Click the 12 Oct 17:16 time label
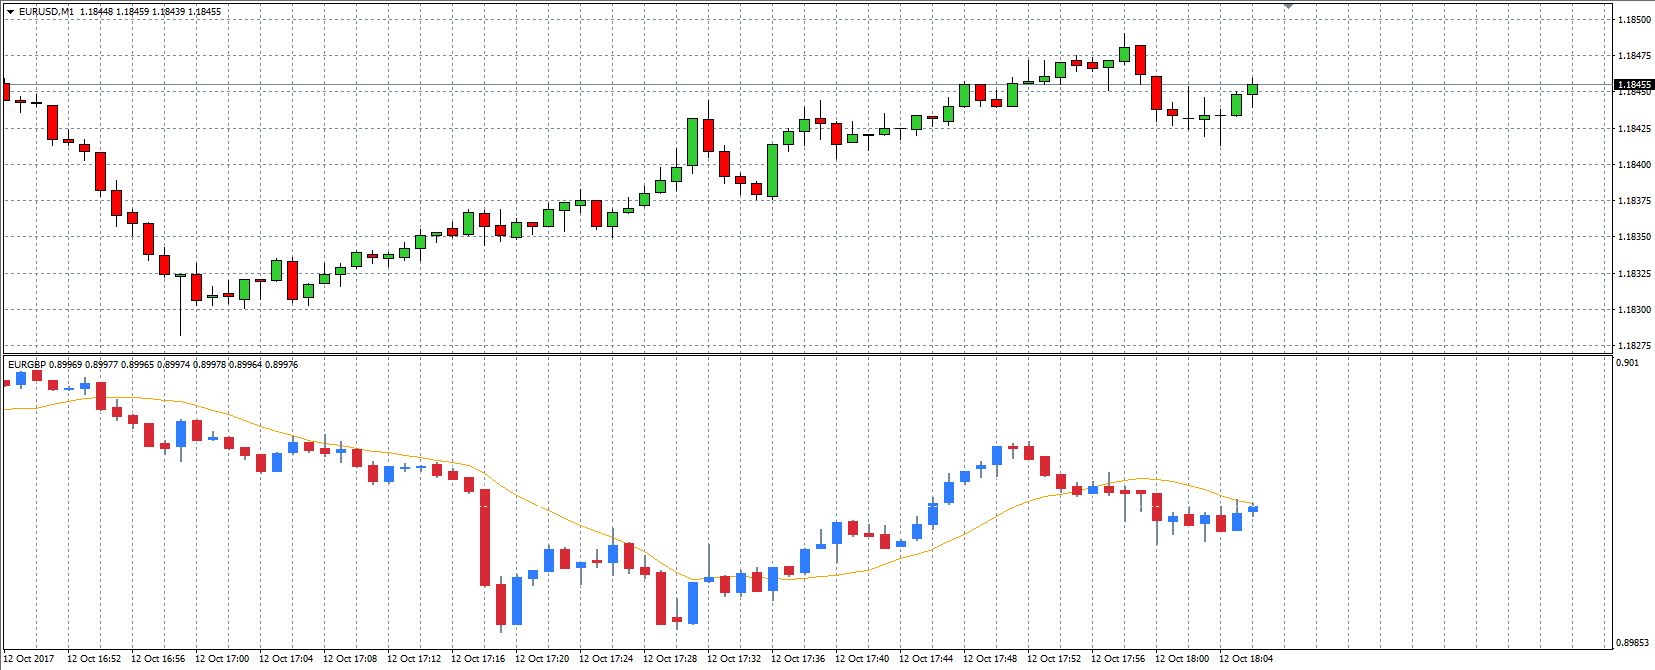Screen dimensions: 1655x670 (478, 659)
